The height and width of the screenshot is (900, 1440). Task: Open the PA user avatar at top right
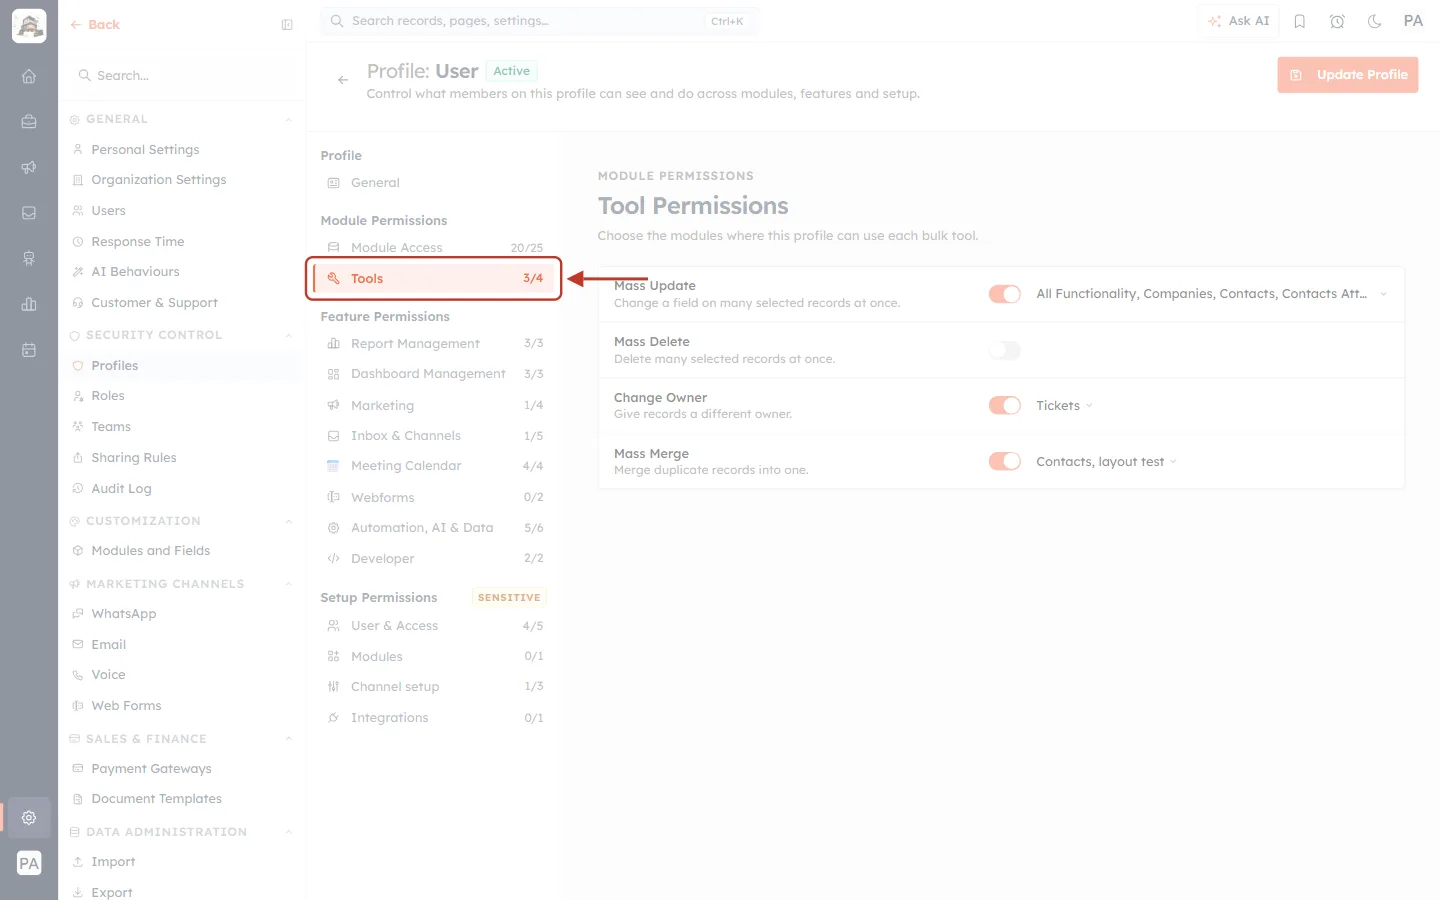pos(1413,21)
